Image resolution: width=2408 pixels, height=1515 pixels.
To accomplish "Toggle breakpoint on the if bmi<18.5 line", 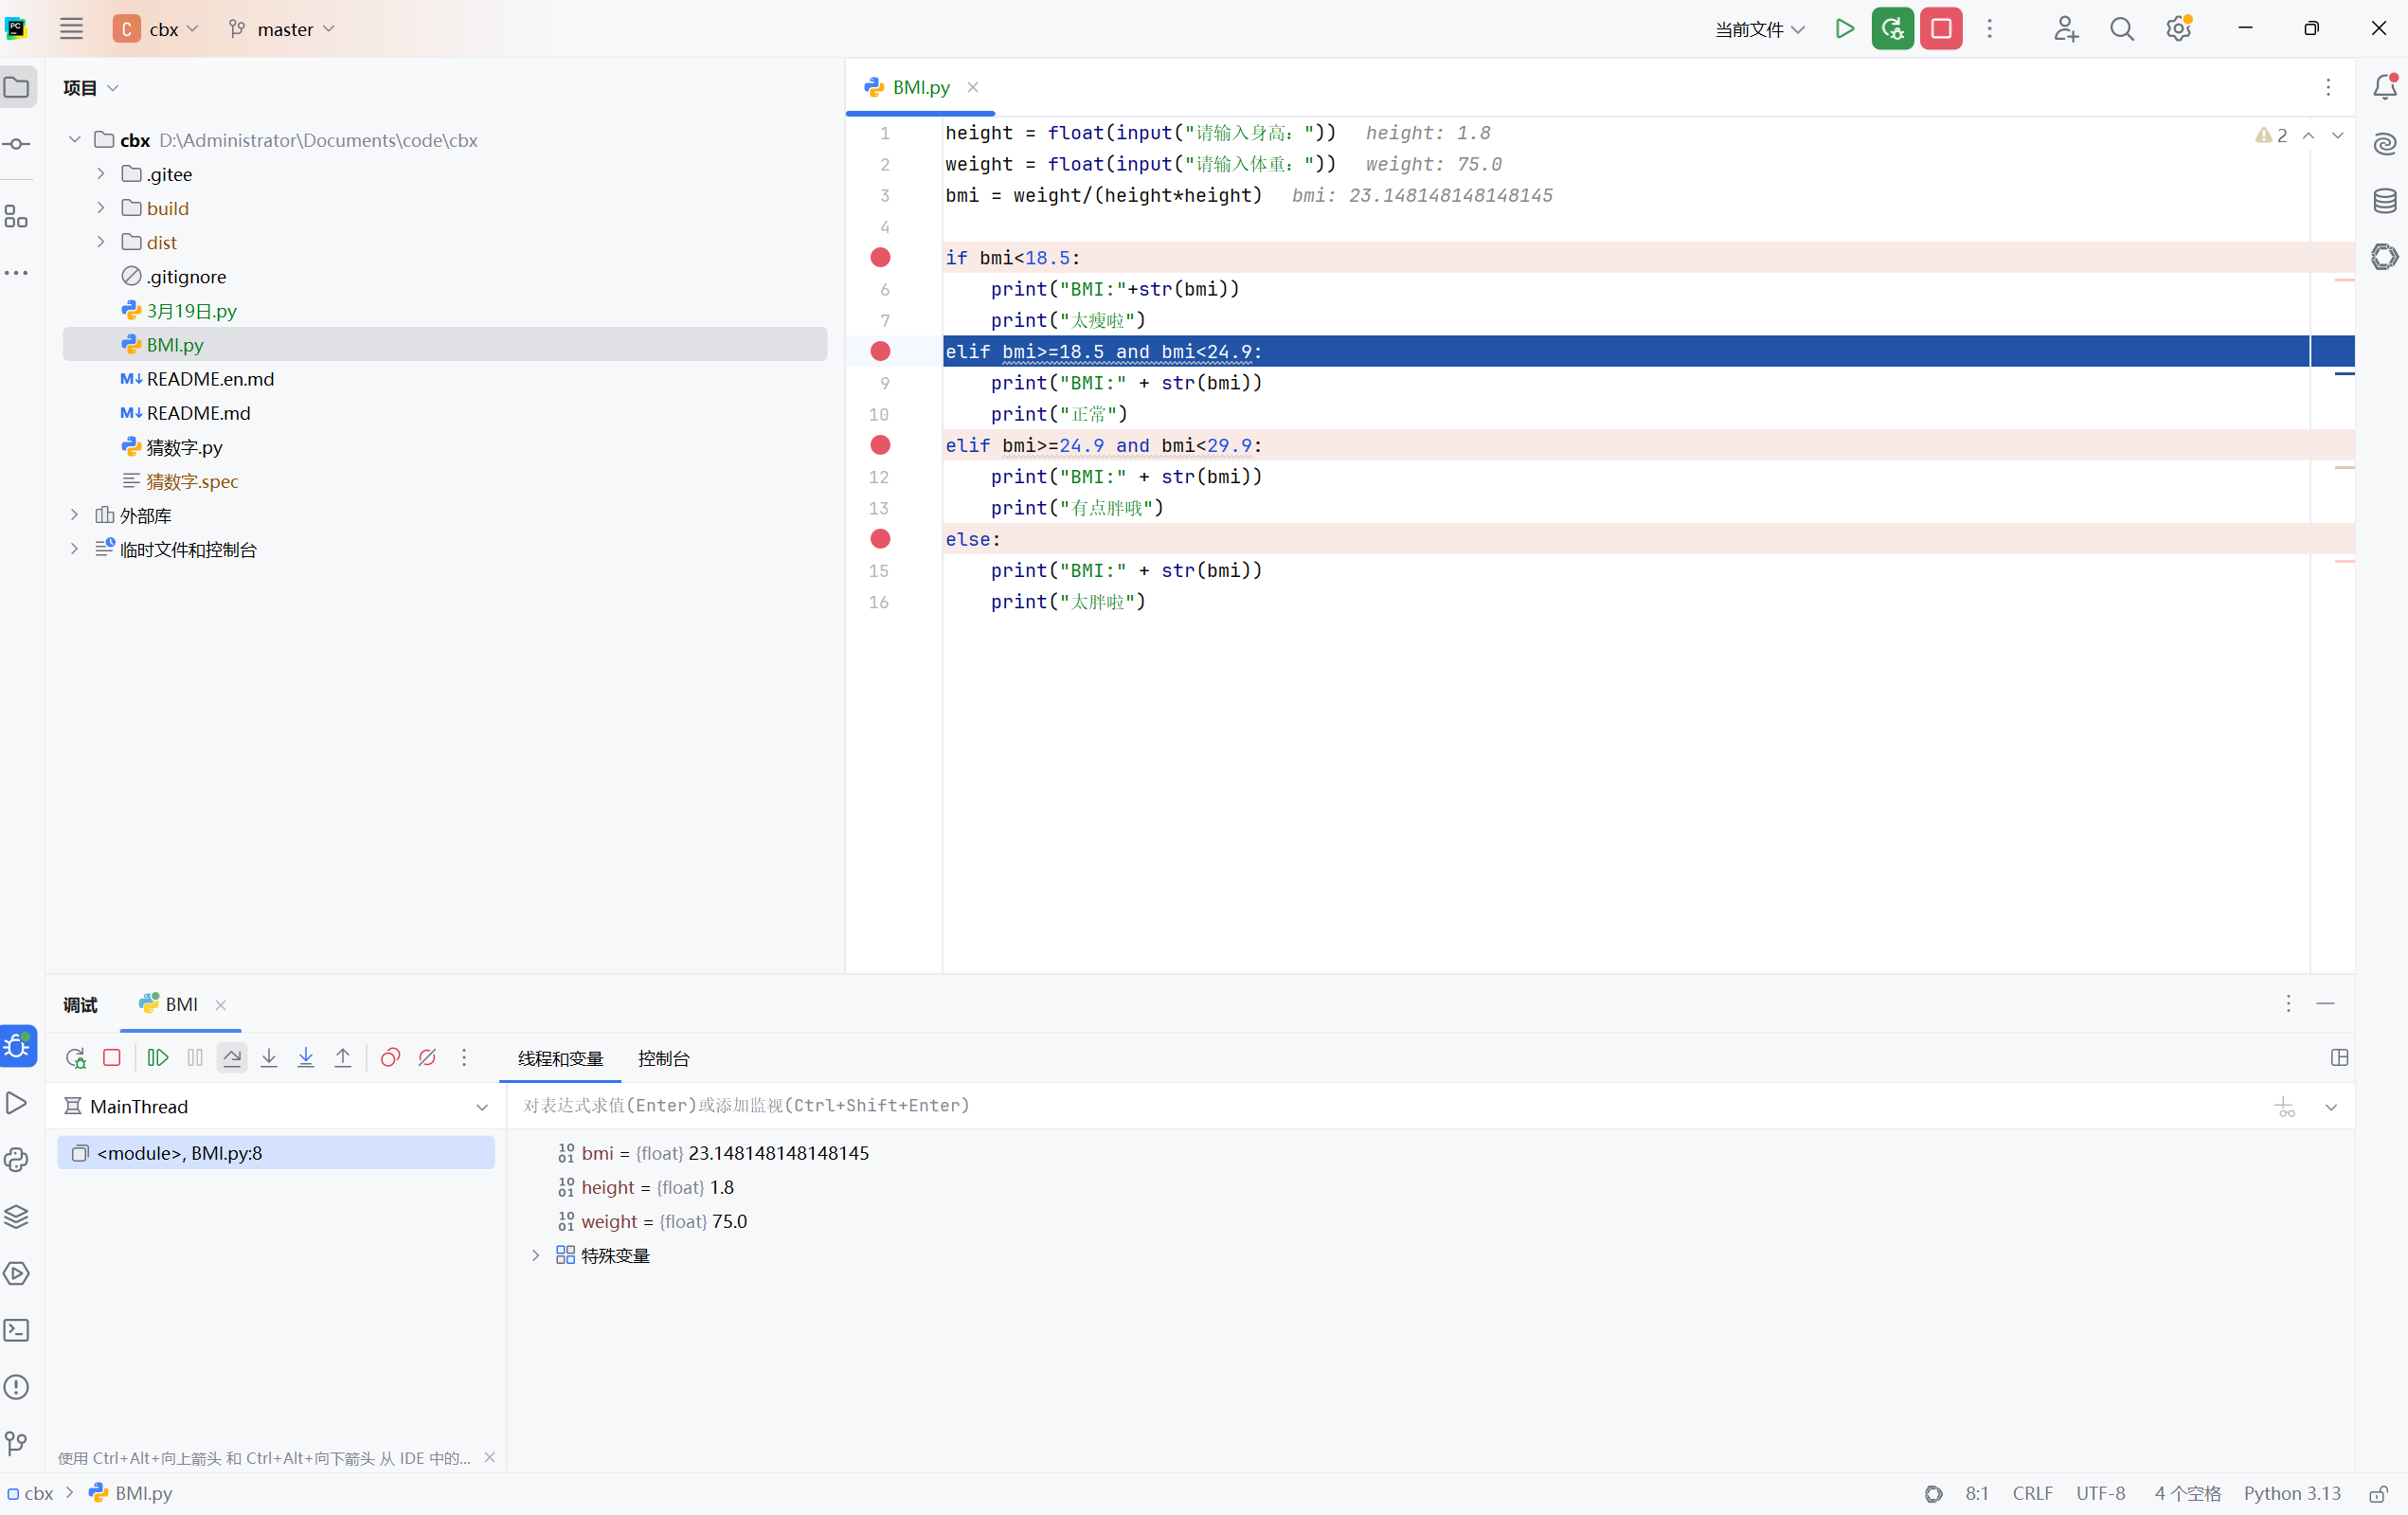I will [880, 257].
